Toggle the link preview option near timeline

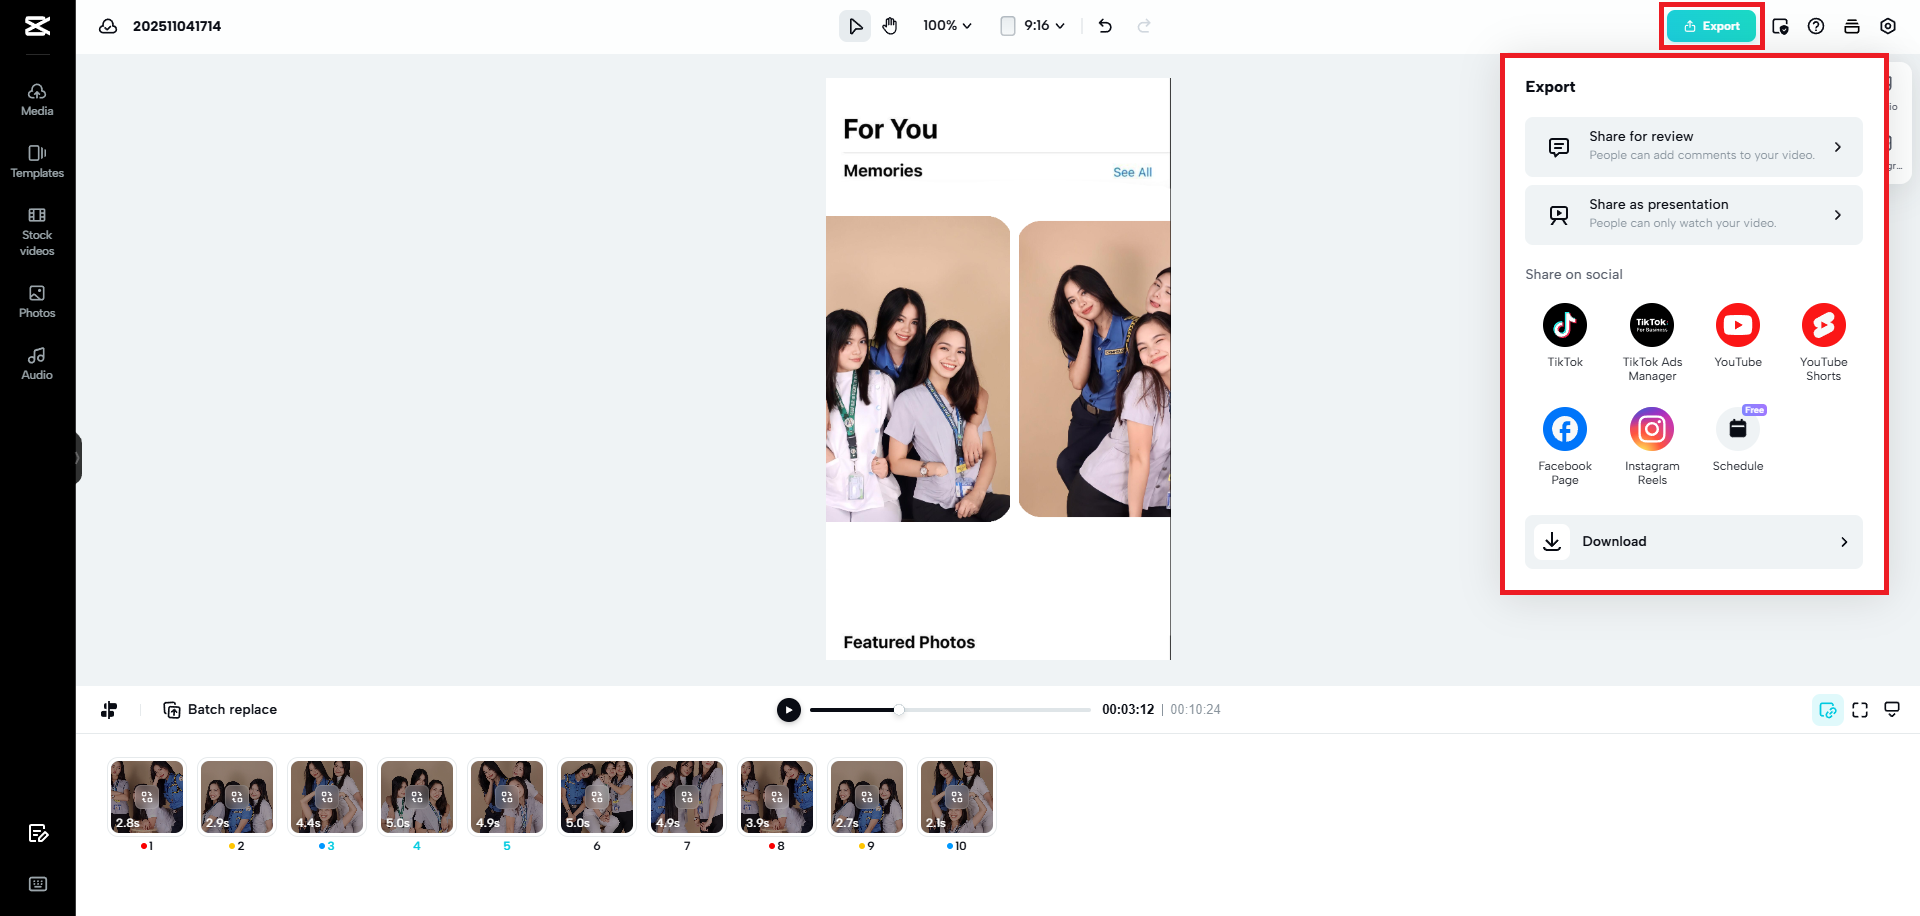[1828, 709]
